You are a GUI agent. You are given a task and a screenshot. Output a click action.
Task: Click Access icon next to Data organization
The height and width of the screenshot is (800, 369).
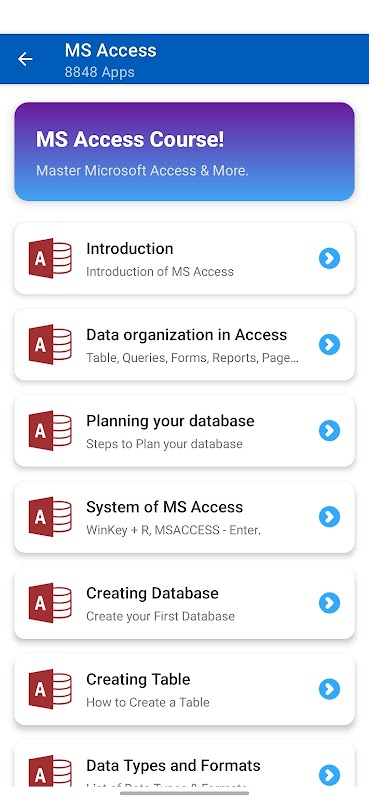[50, 344]
